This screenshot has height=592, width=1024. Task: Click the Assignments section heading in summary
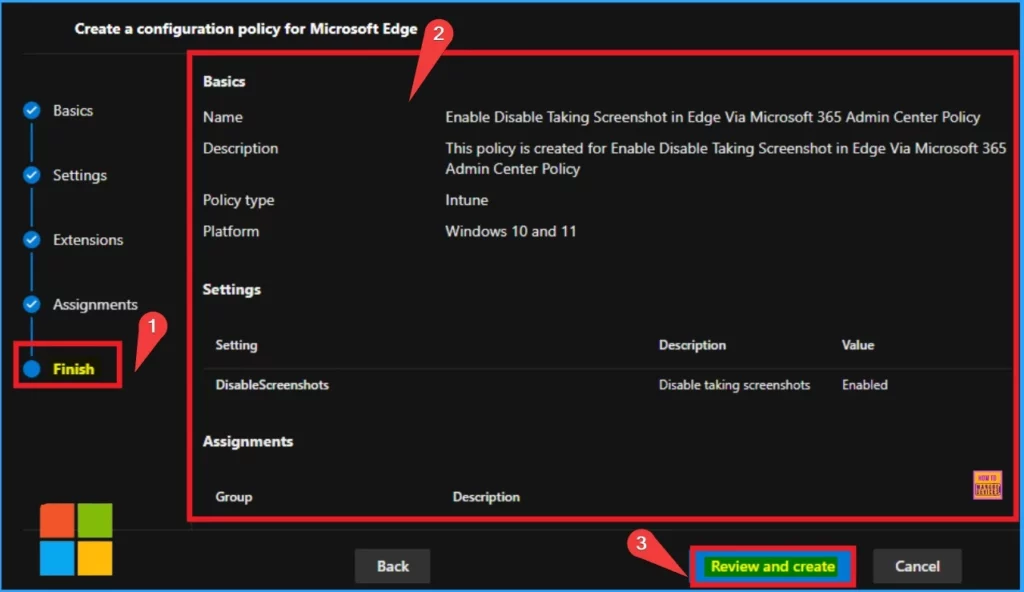pyautogui.click(x=248, y=442)
